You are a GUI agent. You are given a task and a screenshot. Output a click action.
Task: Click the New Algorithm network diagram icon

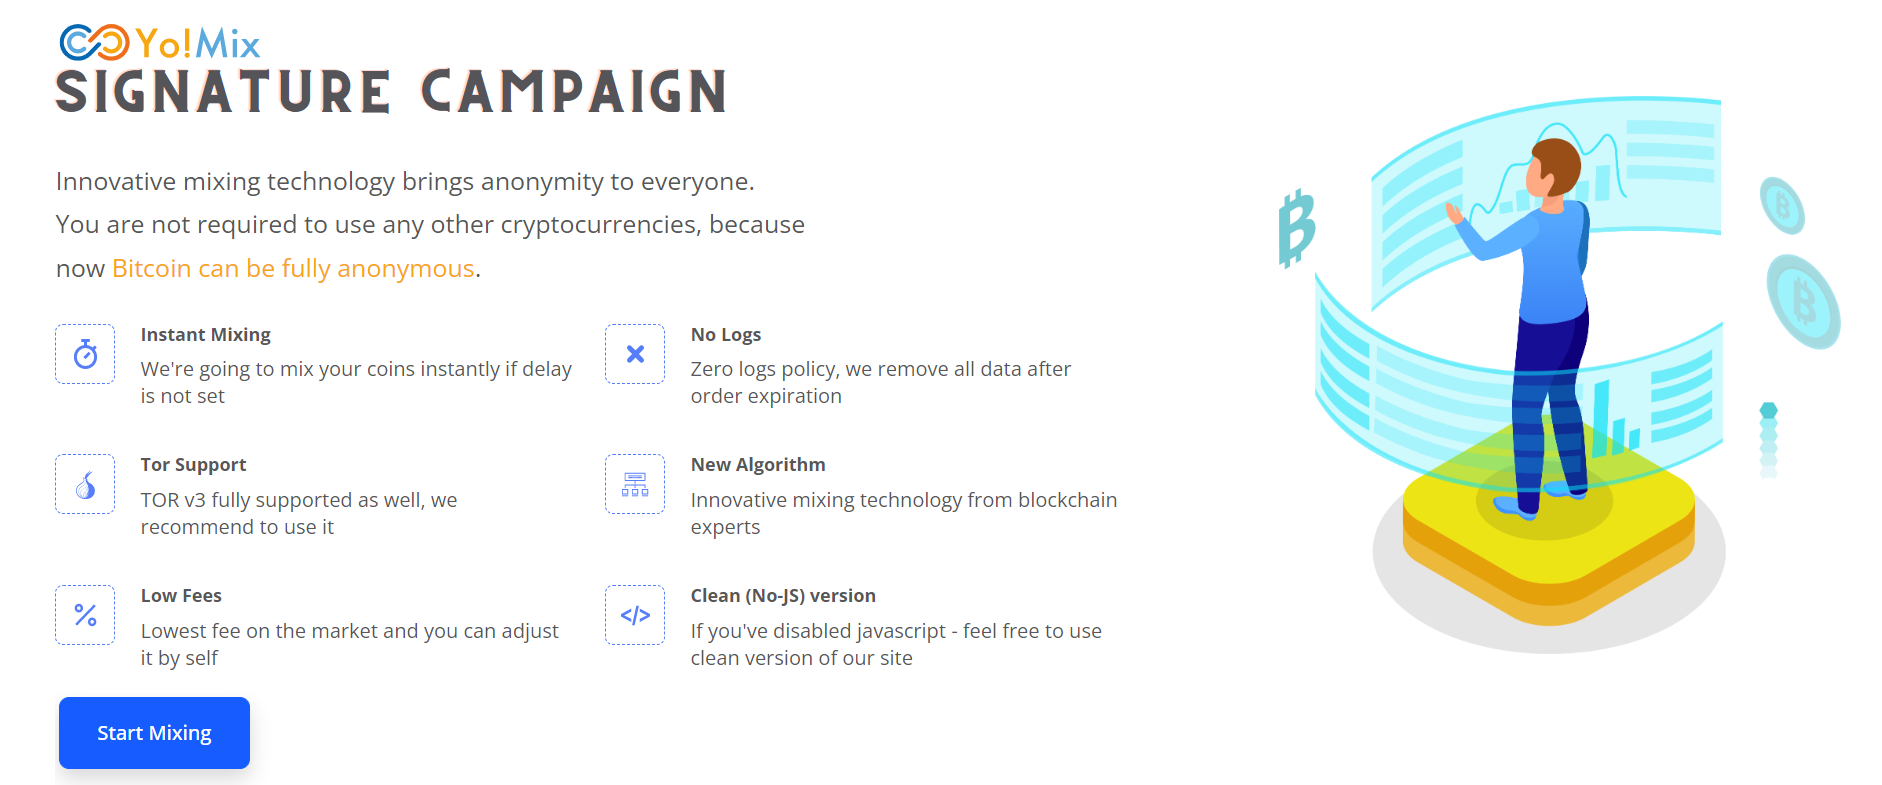635,484
